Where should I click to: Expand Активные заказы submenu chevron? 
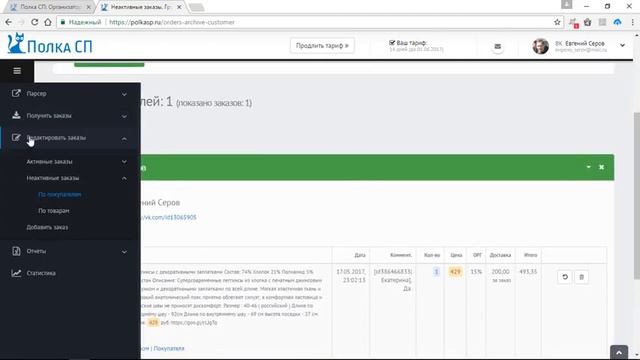(124, 162)
